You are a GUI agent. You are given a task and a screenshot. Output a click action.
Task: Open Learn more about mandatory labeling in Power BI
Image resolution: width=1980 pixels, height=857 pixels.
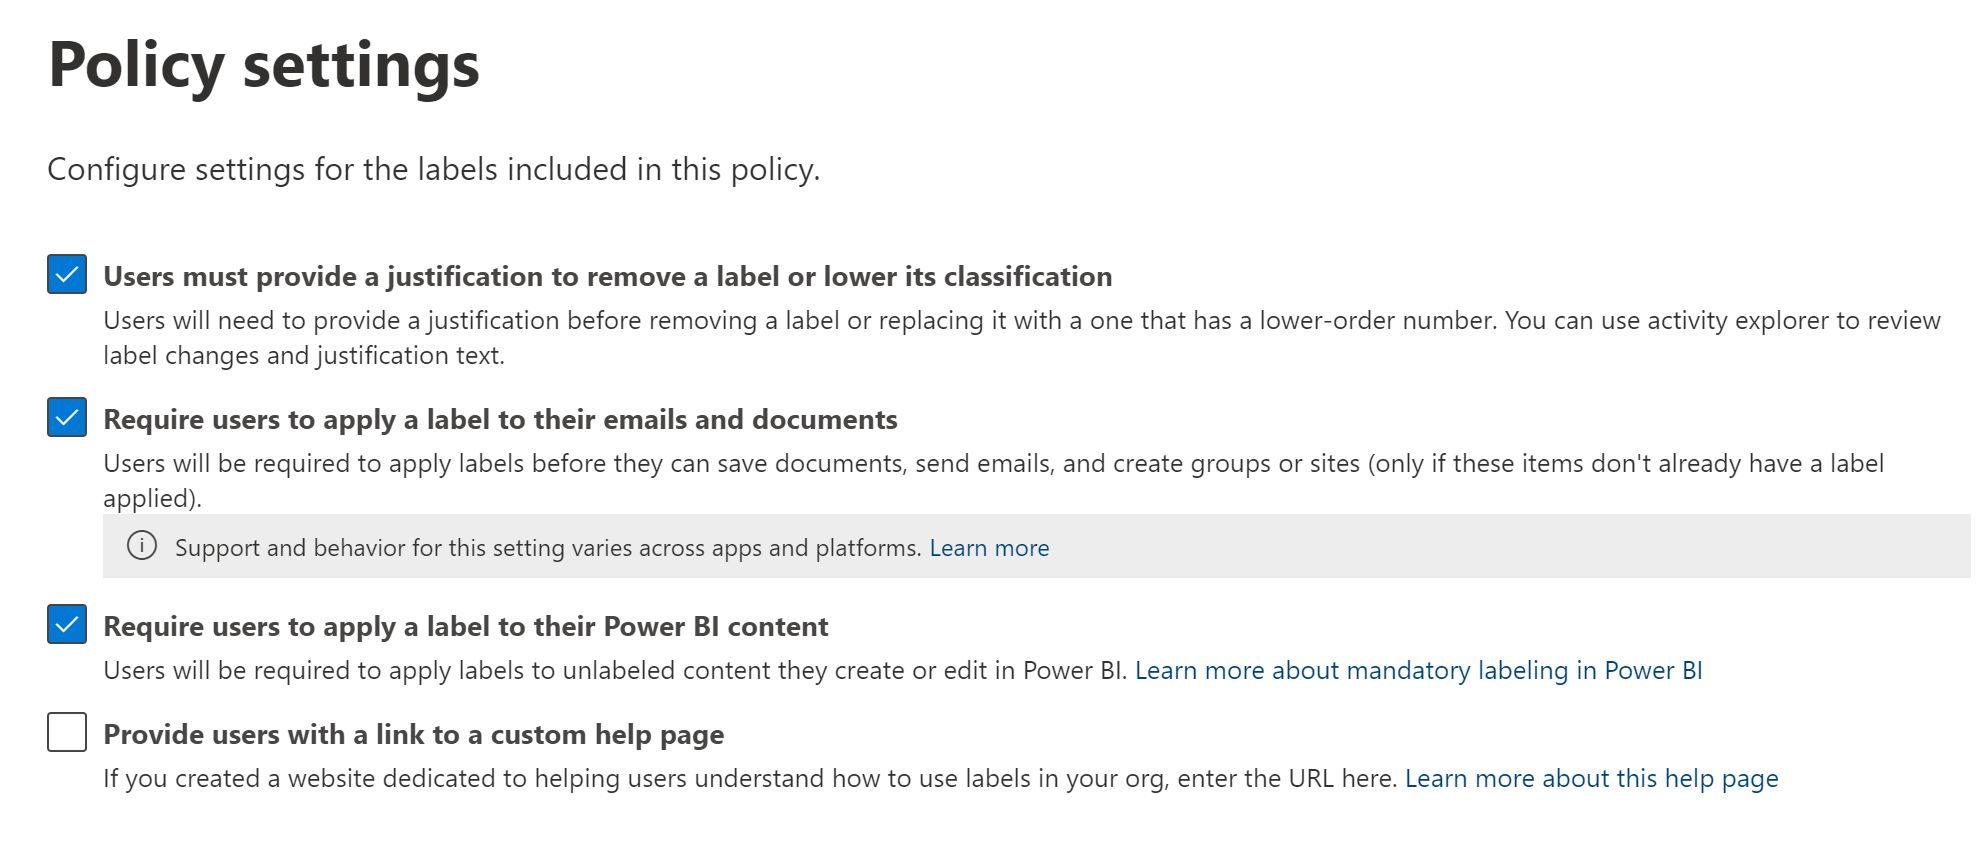tap(1418, 670)
